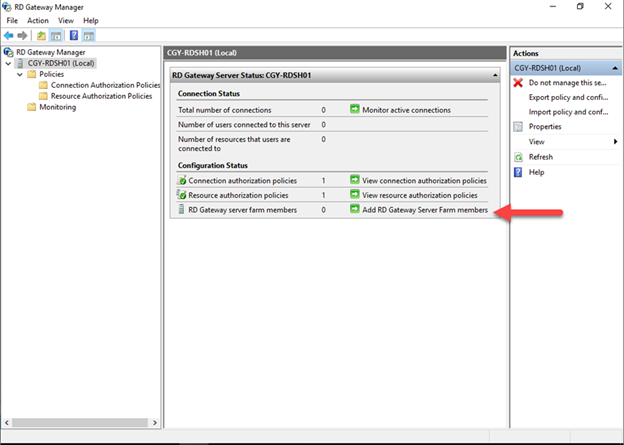Click the RD Gateway Manager root icon
This screenshot has height=445, width=624.
click(x=8, y=52)
